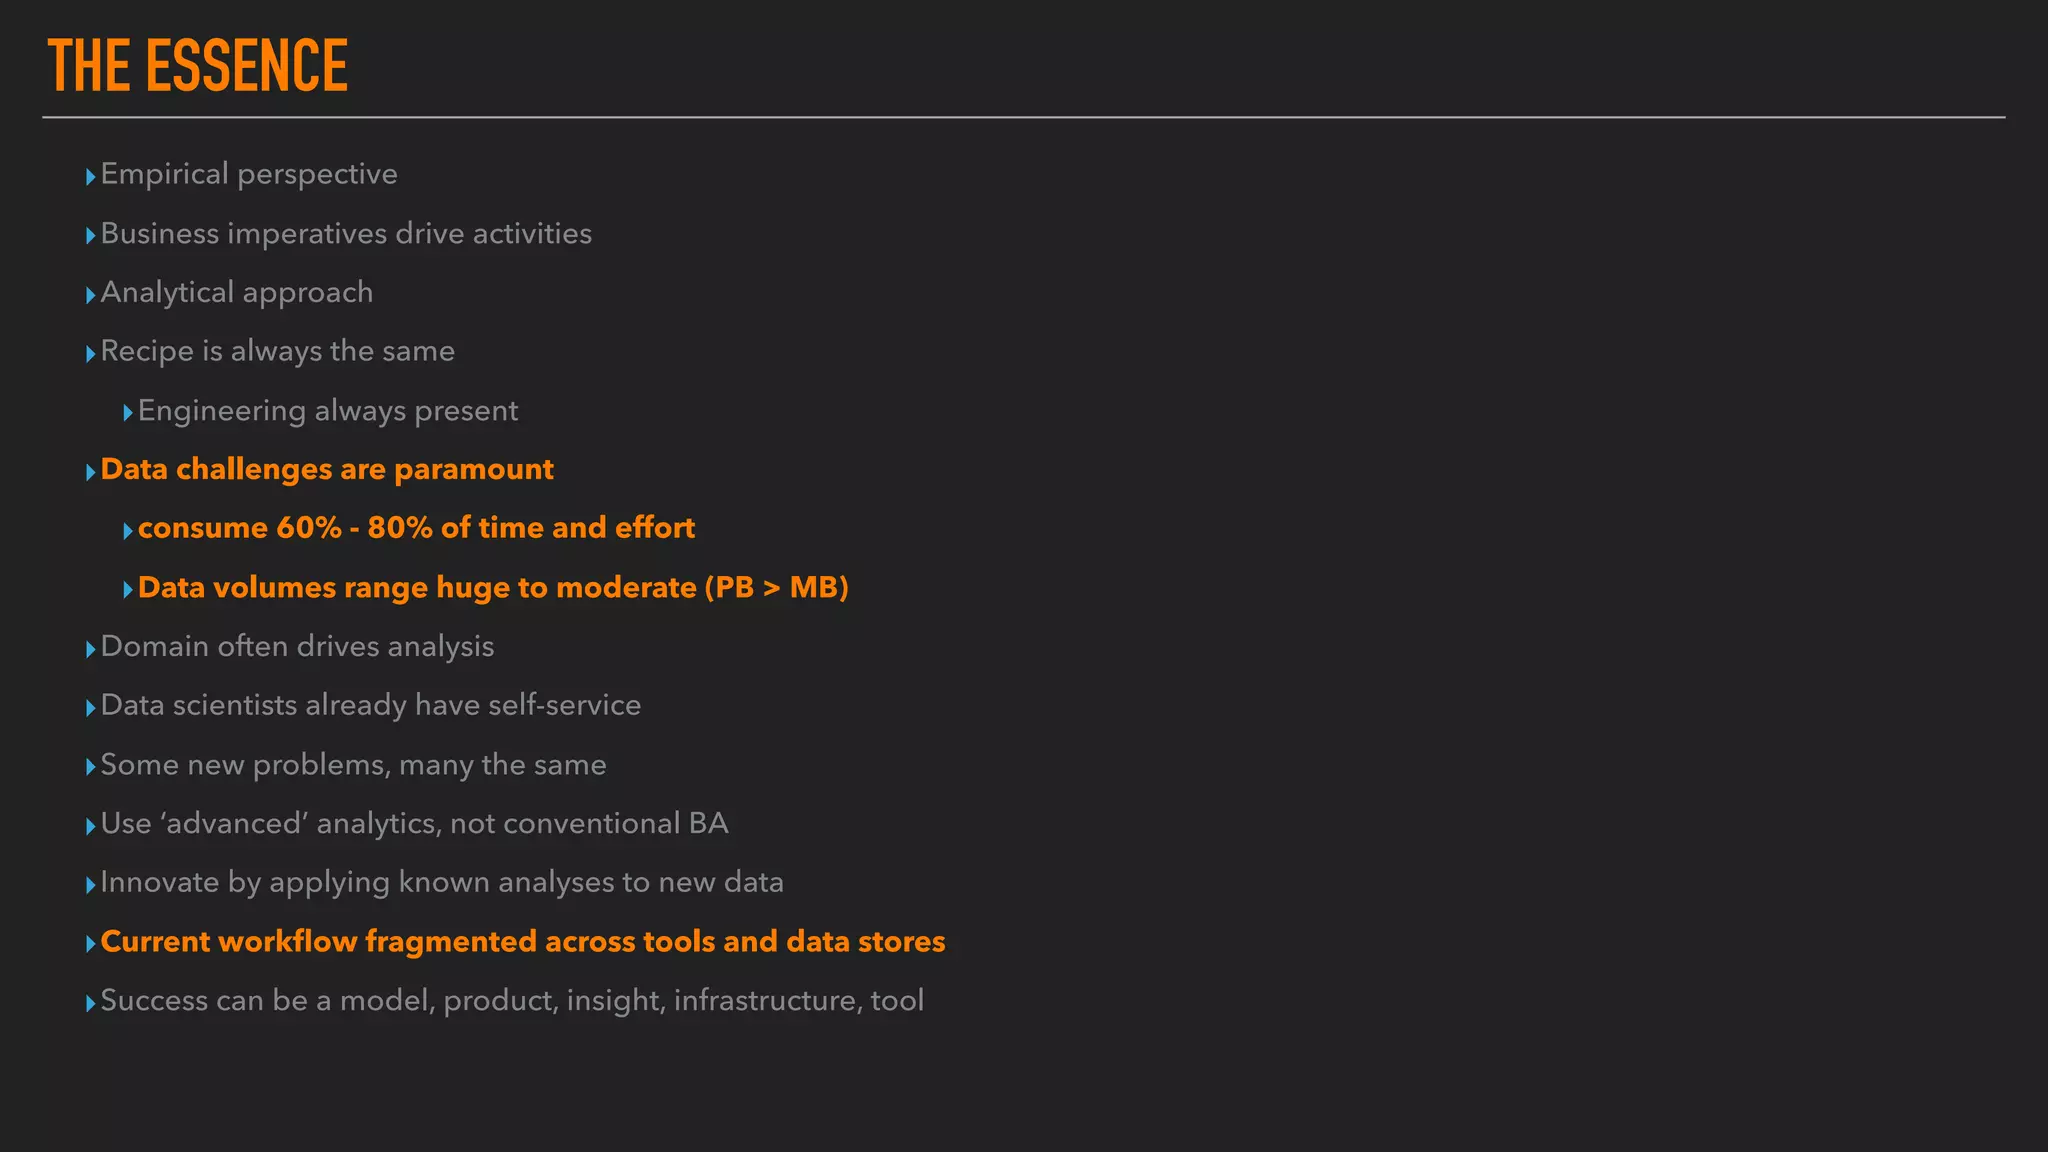Click the bullet arrow before Innovate by applying
2048x1152 pixels.
91,885
